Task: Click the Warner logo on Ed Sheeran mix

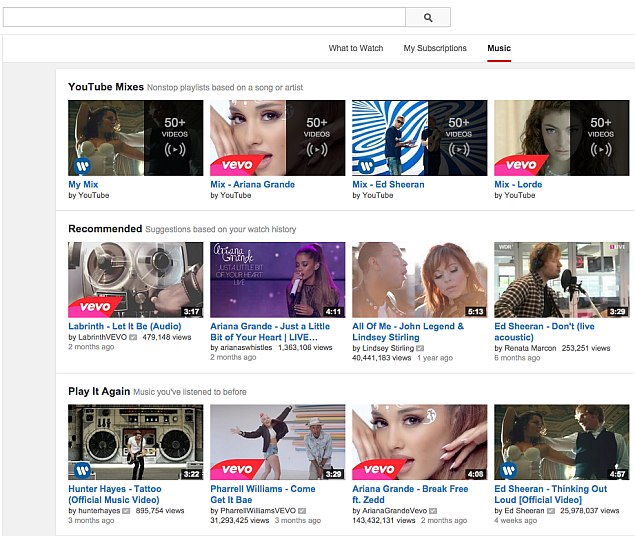Action: pos(367,165)
